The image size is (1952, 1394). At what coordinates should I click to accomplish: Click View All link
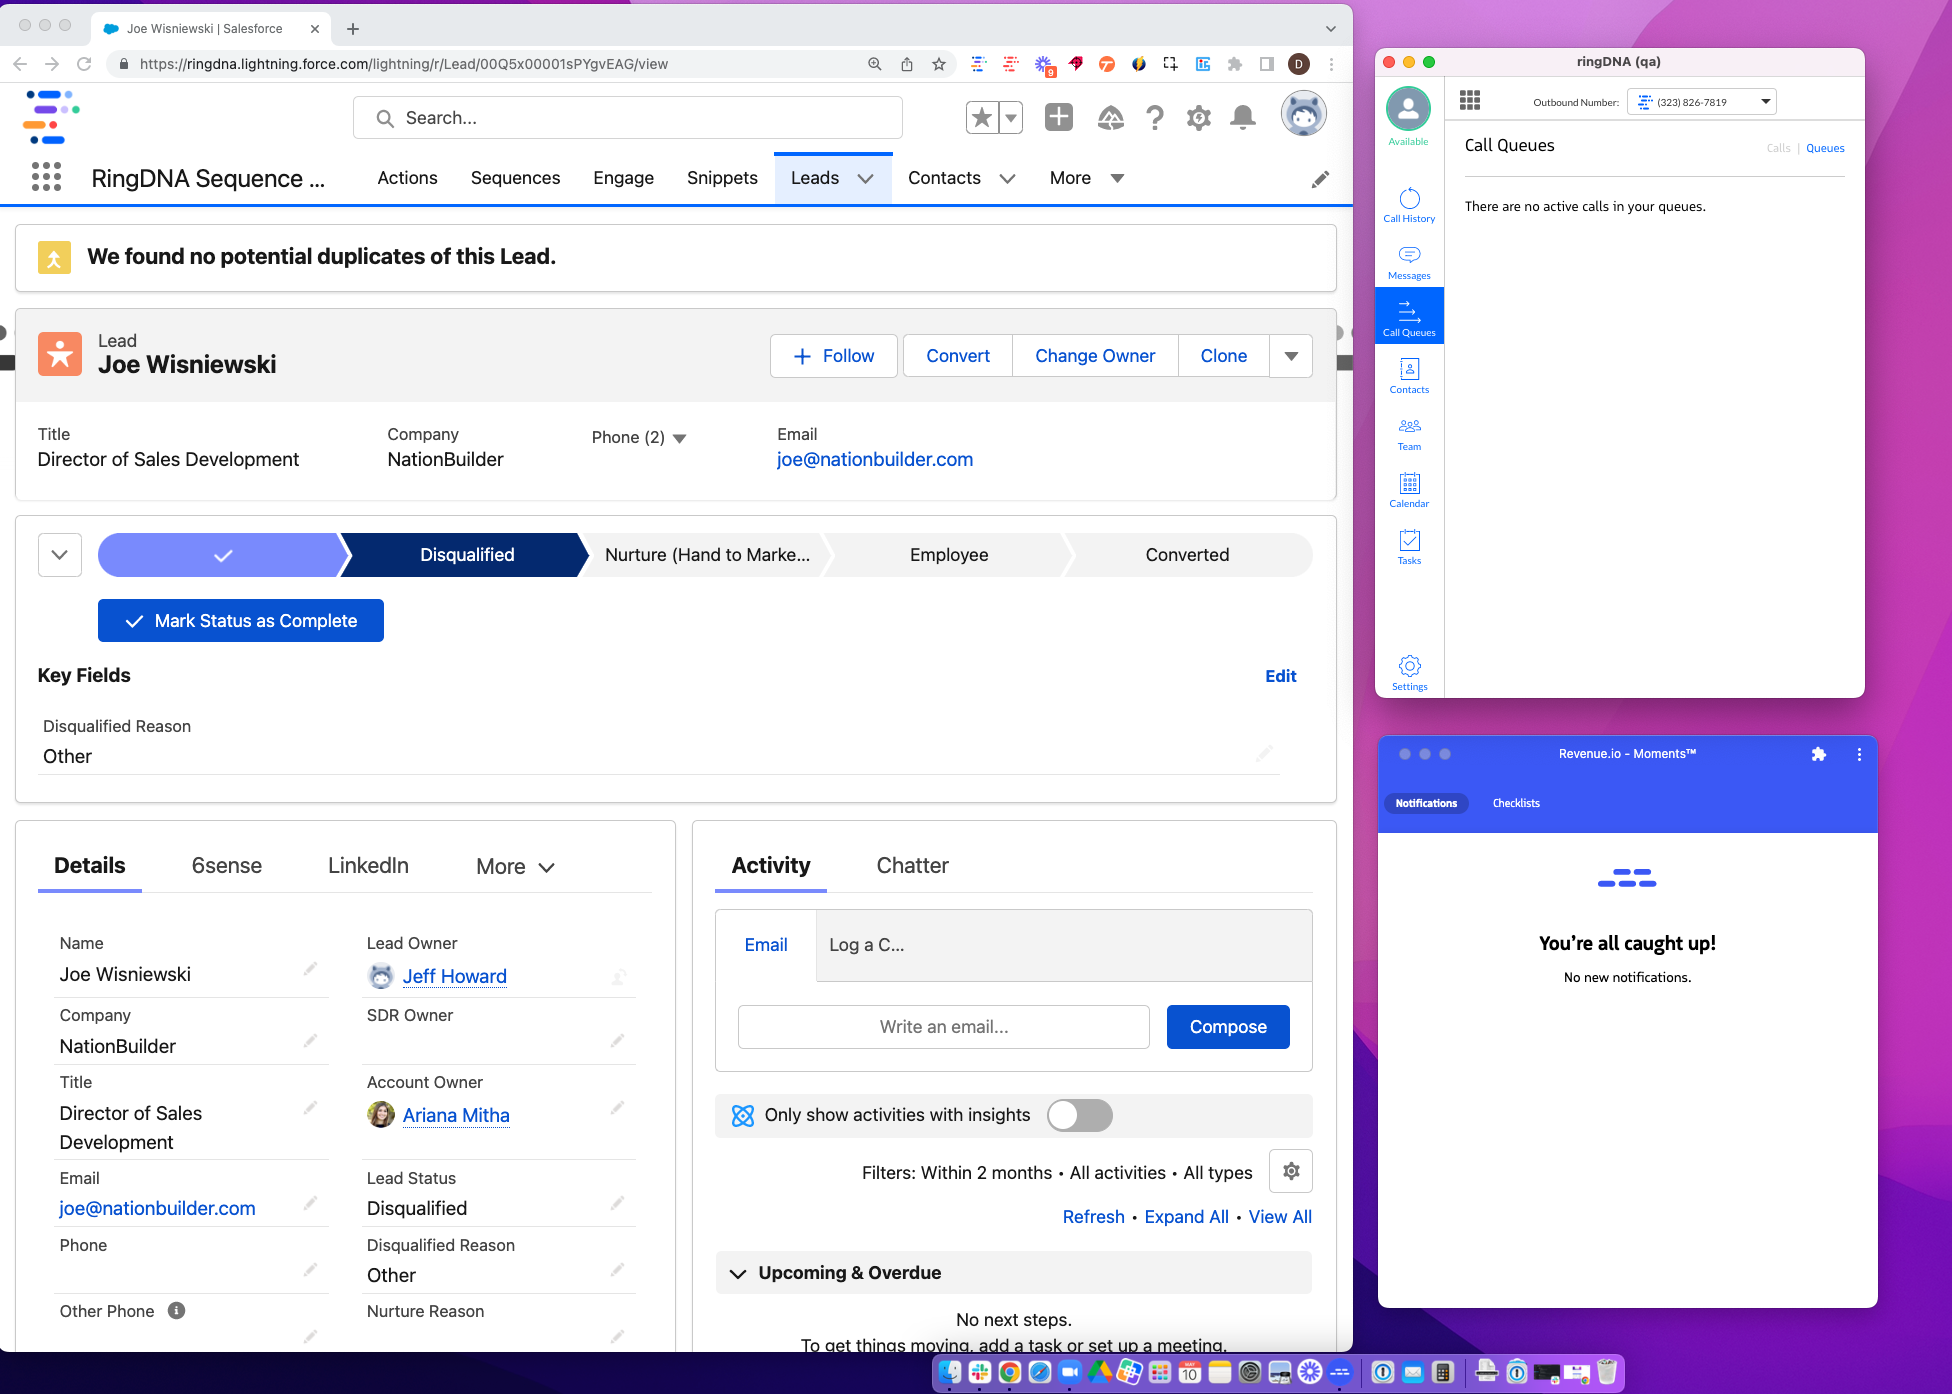tap(1279, 1217)
